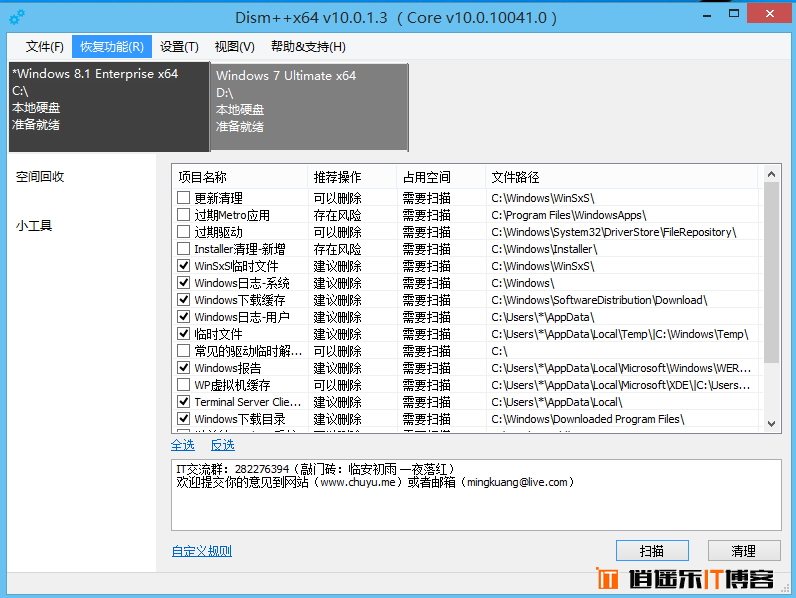
Task: Uncheck the WinSxS临时文件 checkbox
Action: [183, 266]
